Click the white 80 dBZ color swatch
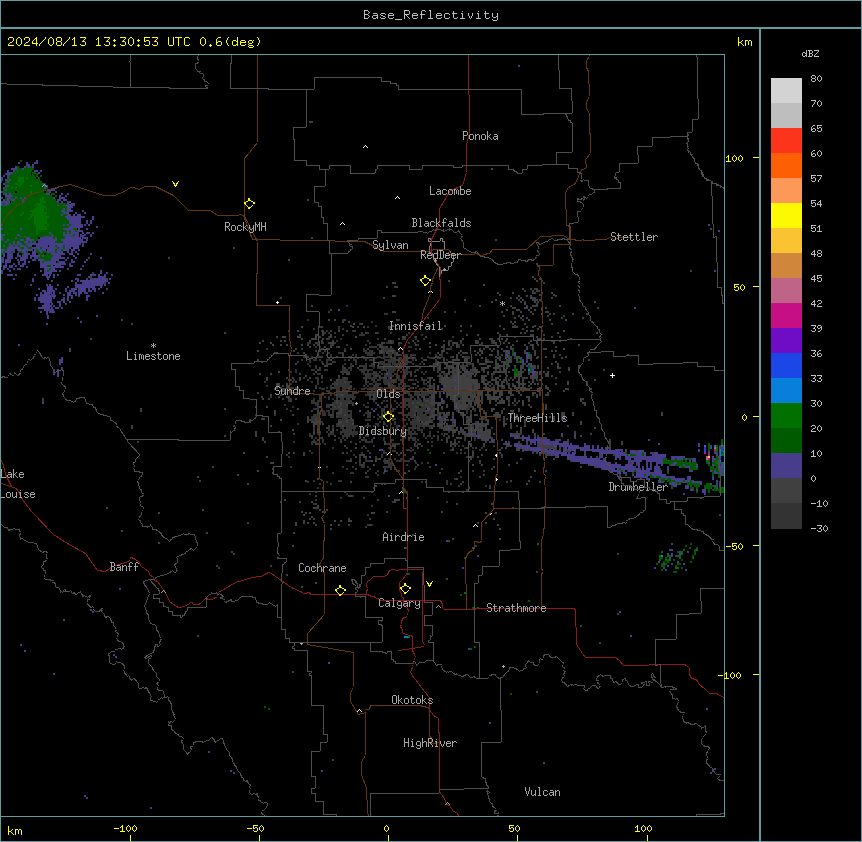 (x=786, y=91)
